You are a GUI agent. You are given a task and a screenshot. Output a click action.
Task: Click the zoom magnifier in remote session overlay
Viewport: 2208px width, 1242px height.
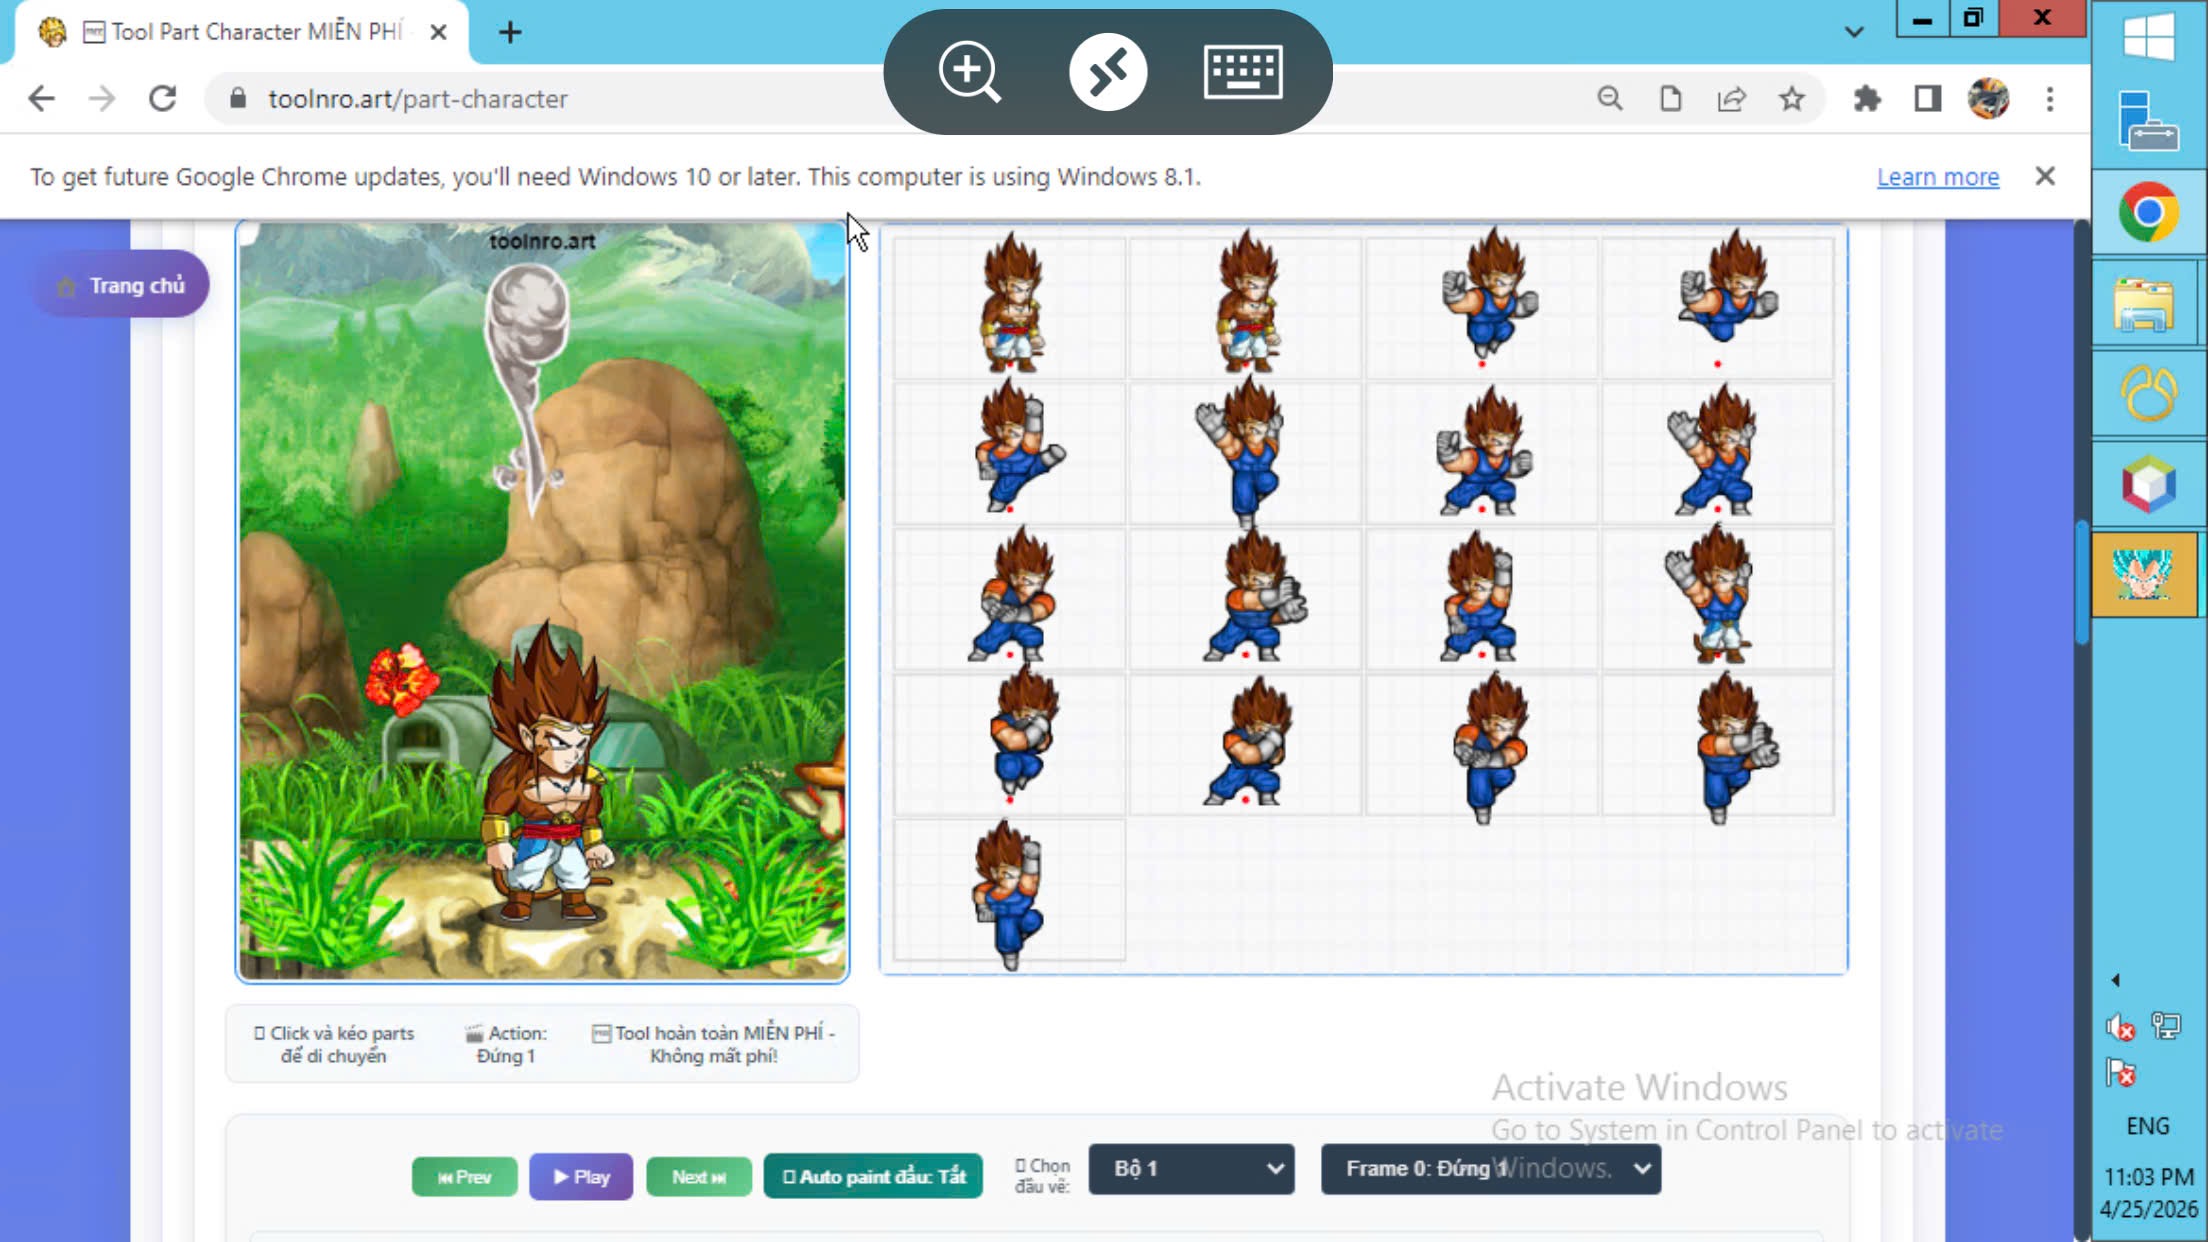tap(969, 72)
